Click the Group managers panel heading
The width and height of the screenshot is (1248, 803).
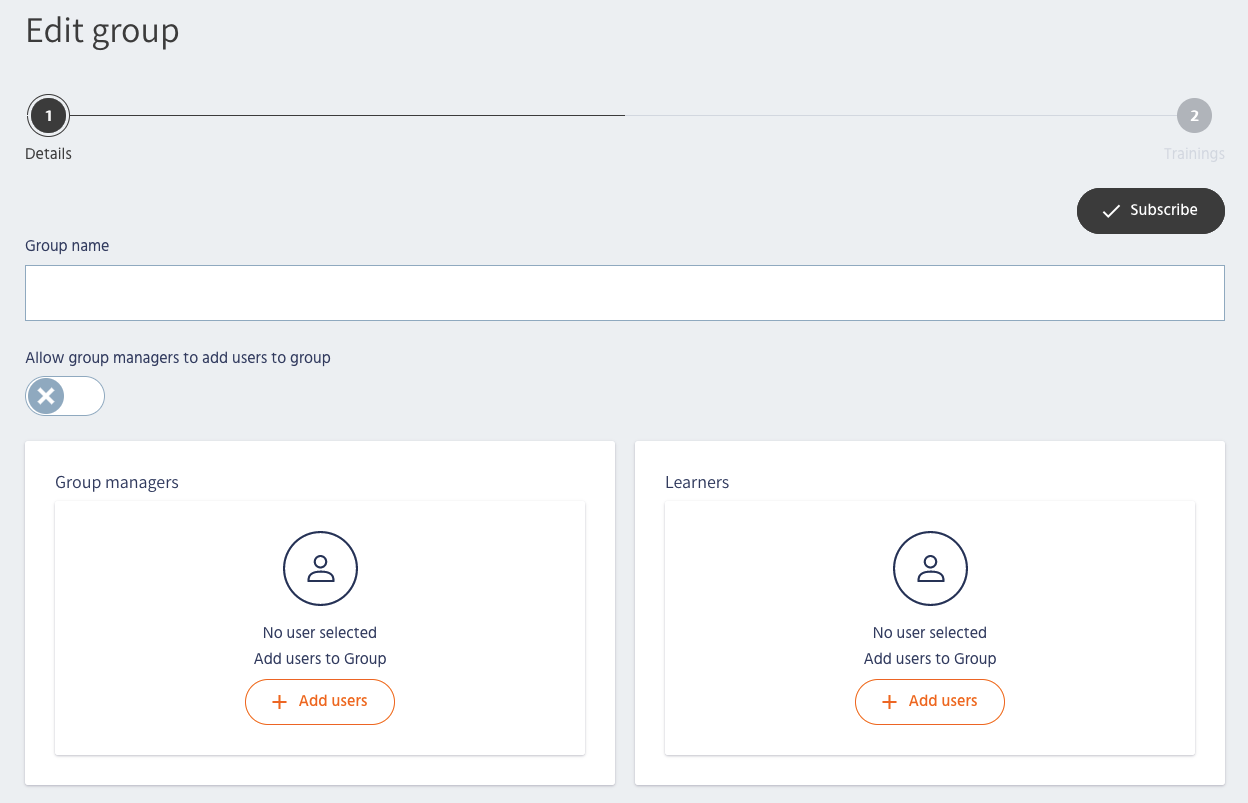tap(117, 482)
